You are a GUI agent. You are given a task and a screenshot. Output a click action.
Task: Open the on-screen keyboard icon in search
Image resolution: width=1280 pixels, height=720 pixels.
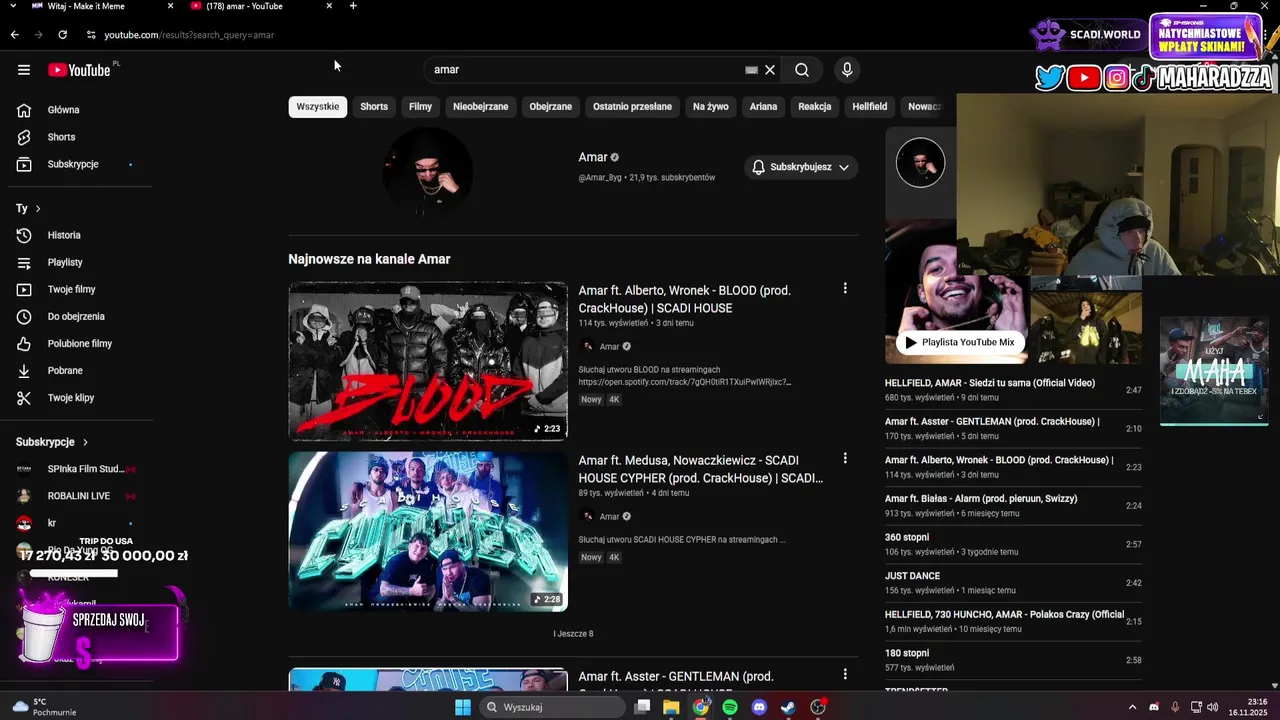(x=751, y=70)
